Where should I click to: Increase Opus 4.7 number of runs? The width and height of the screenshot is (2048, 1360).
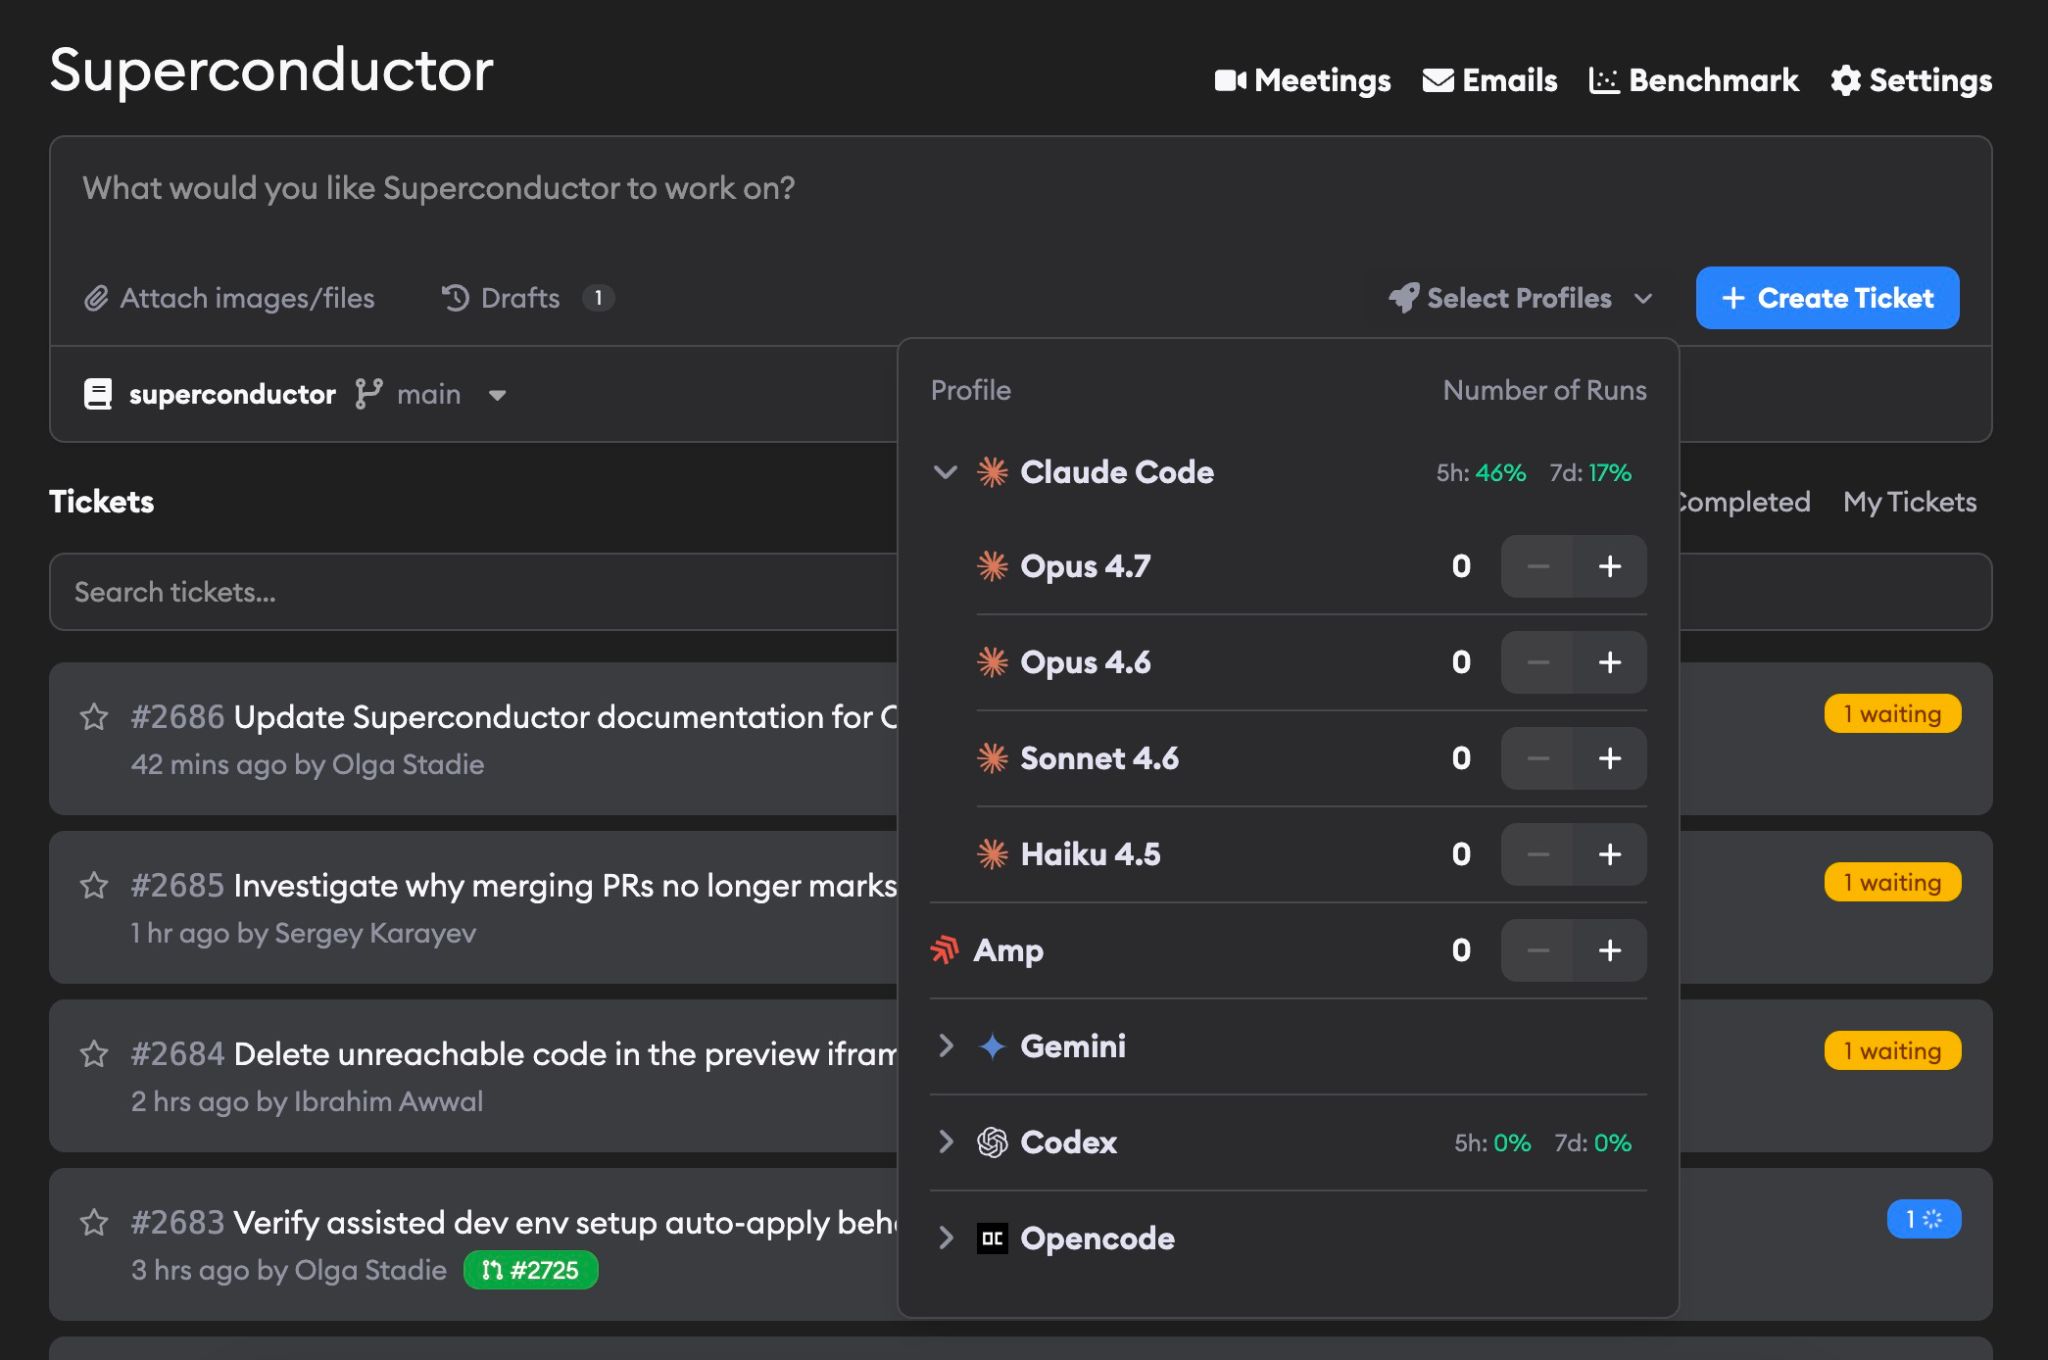pos(1610,566)
